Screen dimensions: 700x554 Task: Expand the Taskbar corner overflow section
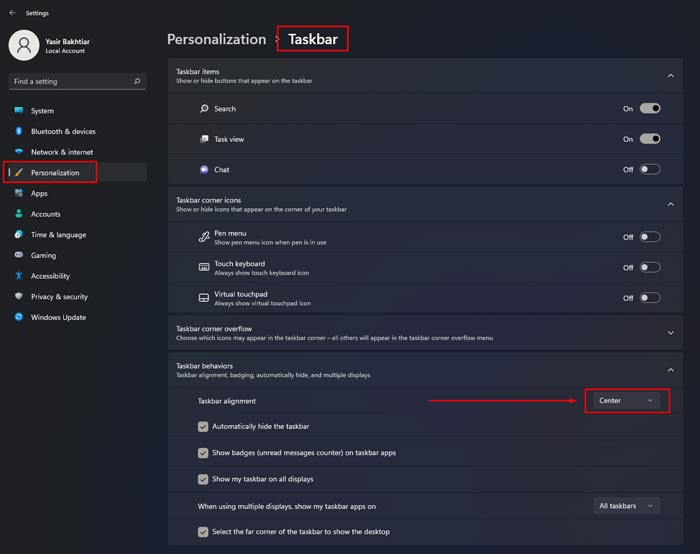click(x=670, y=332)
